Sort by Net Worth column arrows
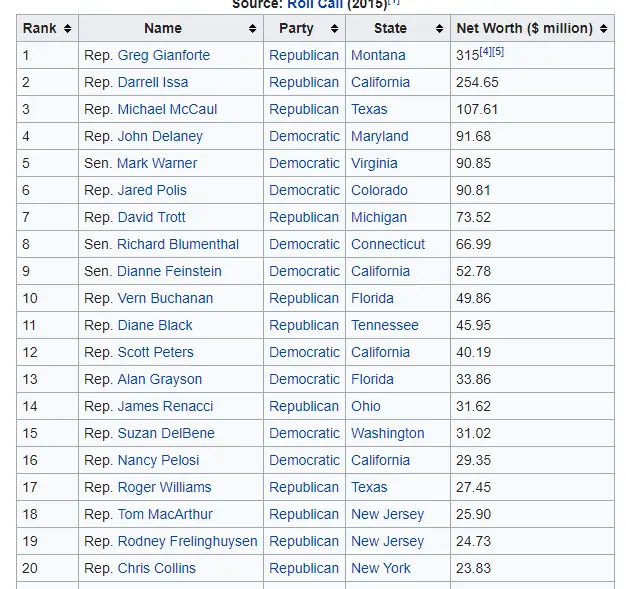The image size is (626, 589). click(604, 28)
